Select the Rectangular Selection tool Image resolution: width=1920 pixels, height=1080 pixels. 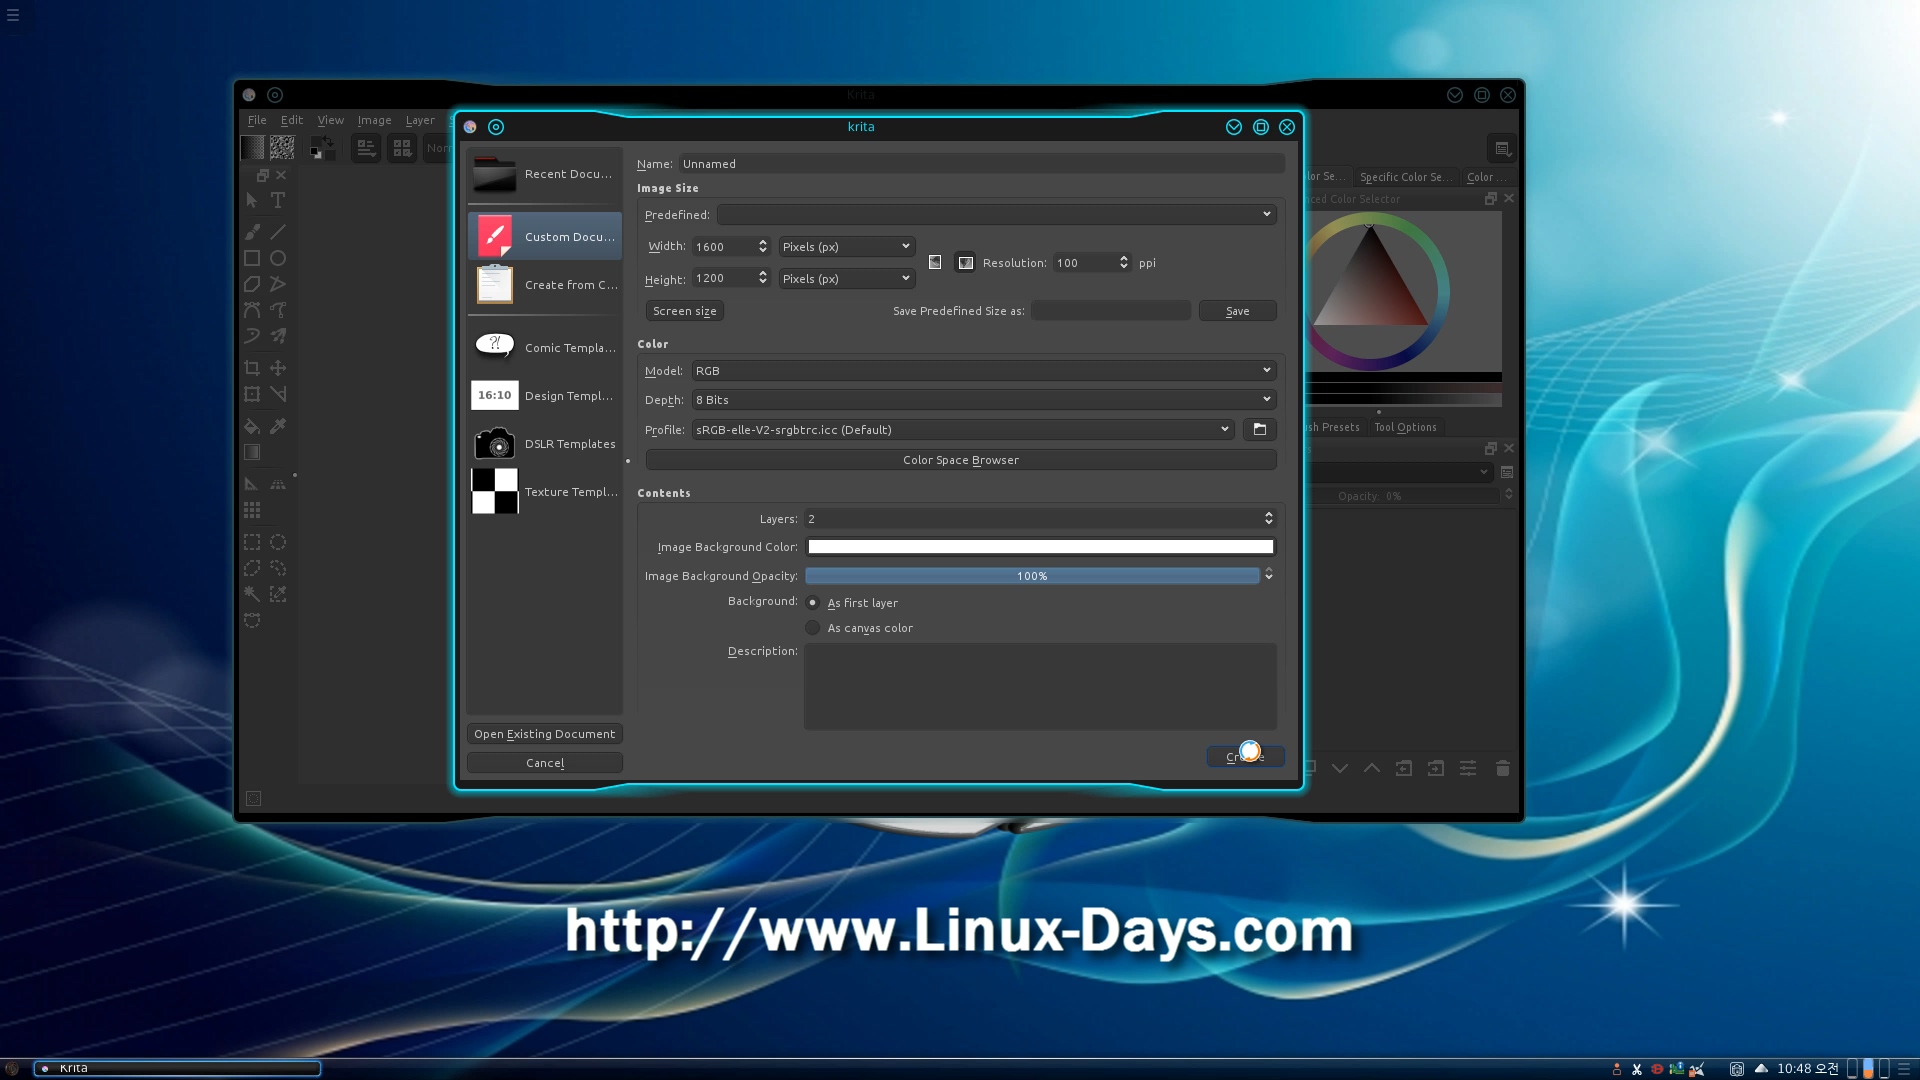(x=252, y=542)
